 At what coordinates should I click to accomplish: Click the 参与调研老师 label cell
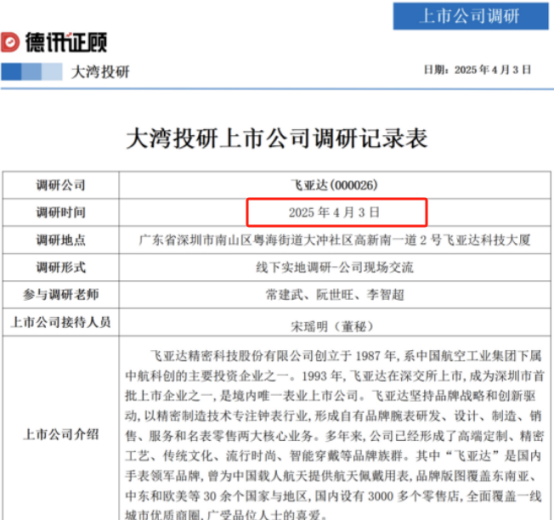pyautogui.click(x=61, y=295)
